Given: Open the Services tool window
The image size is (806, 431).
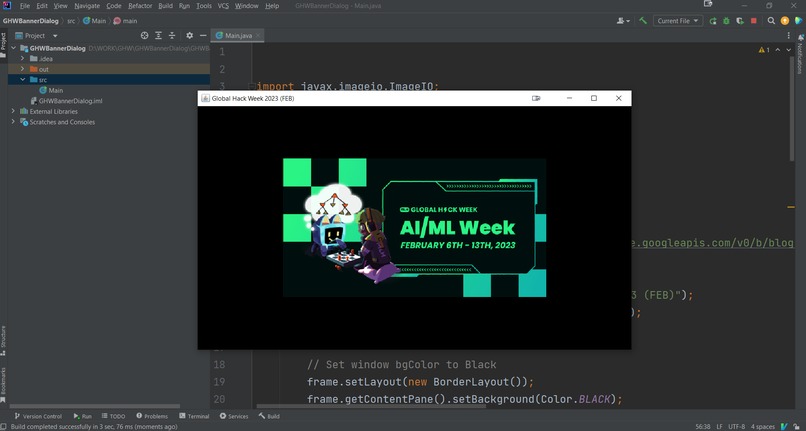Looking at the screenshot, I should [x=234, y=416].
